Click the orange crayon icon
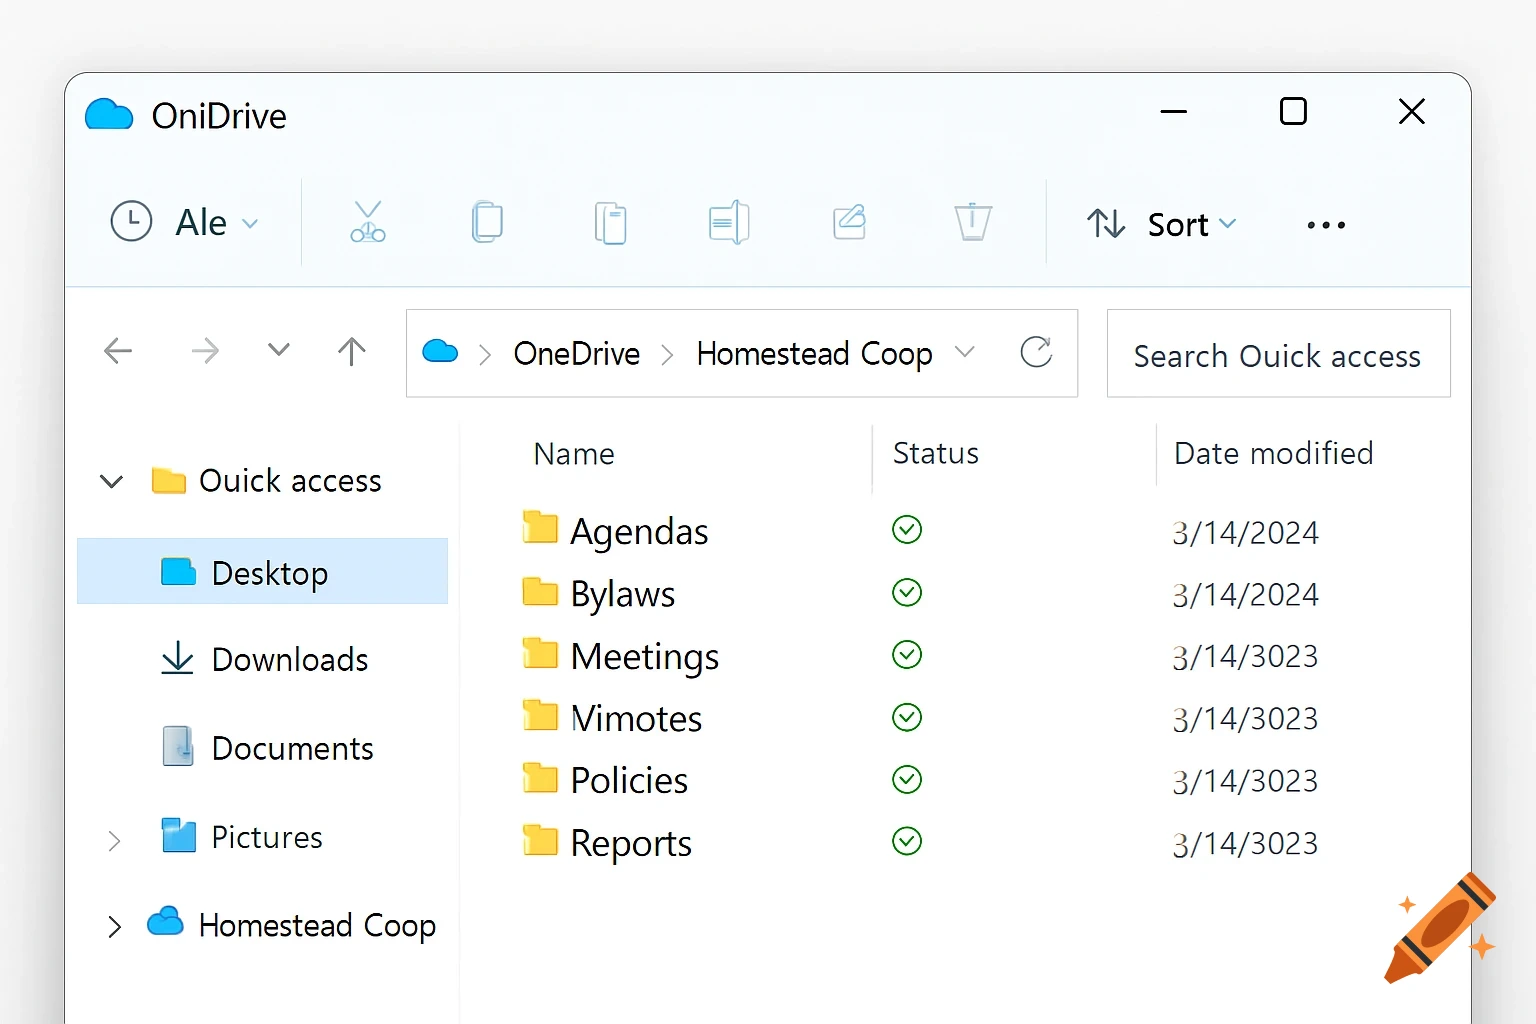This screenshot has height=1024, width=1536. [x=1440, y=928]
